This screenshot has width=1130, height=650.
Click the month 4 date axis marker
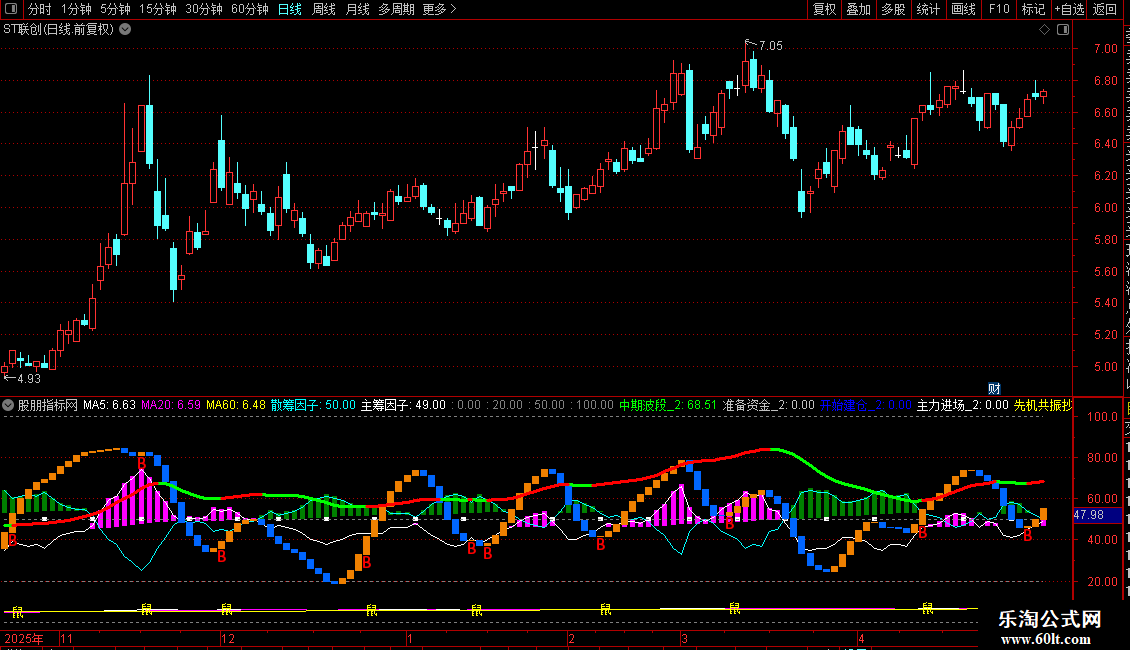[860, 638]
